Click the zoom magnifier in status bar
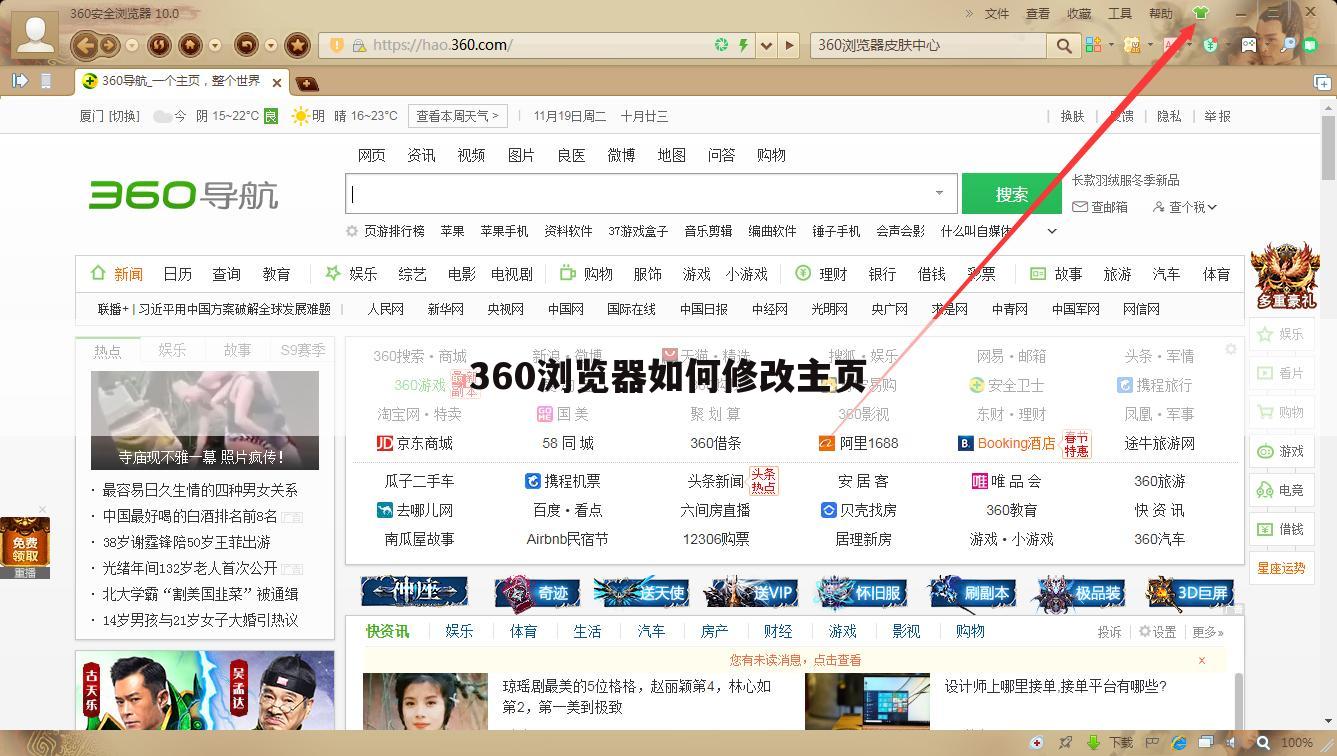 [1264, 743]
